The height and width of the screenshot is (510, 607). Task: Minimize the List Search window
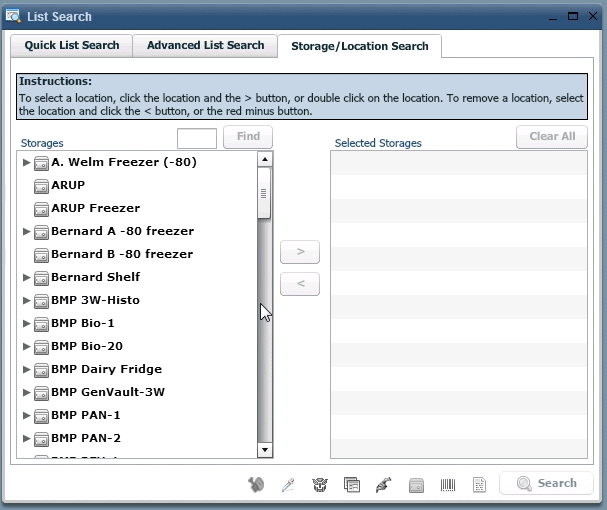552,17
